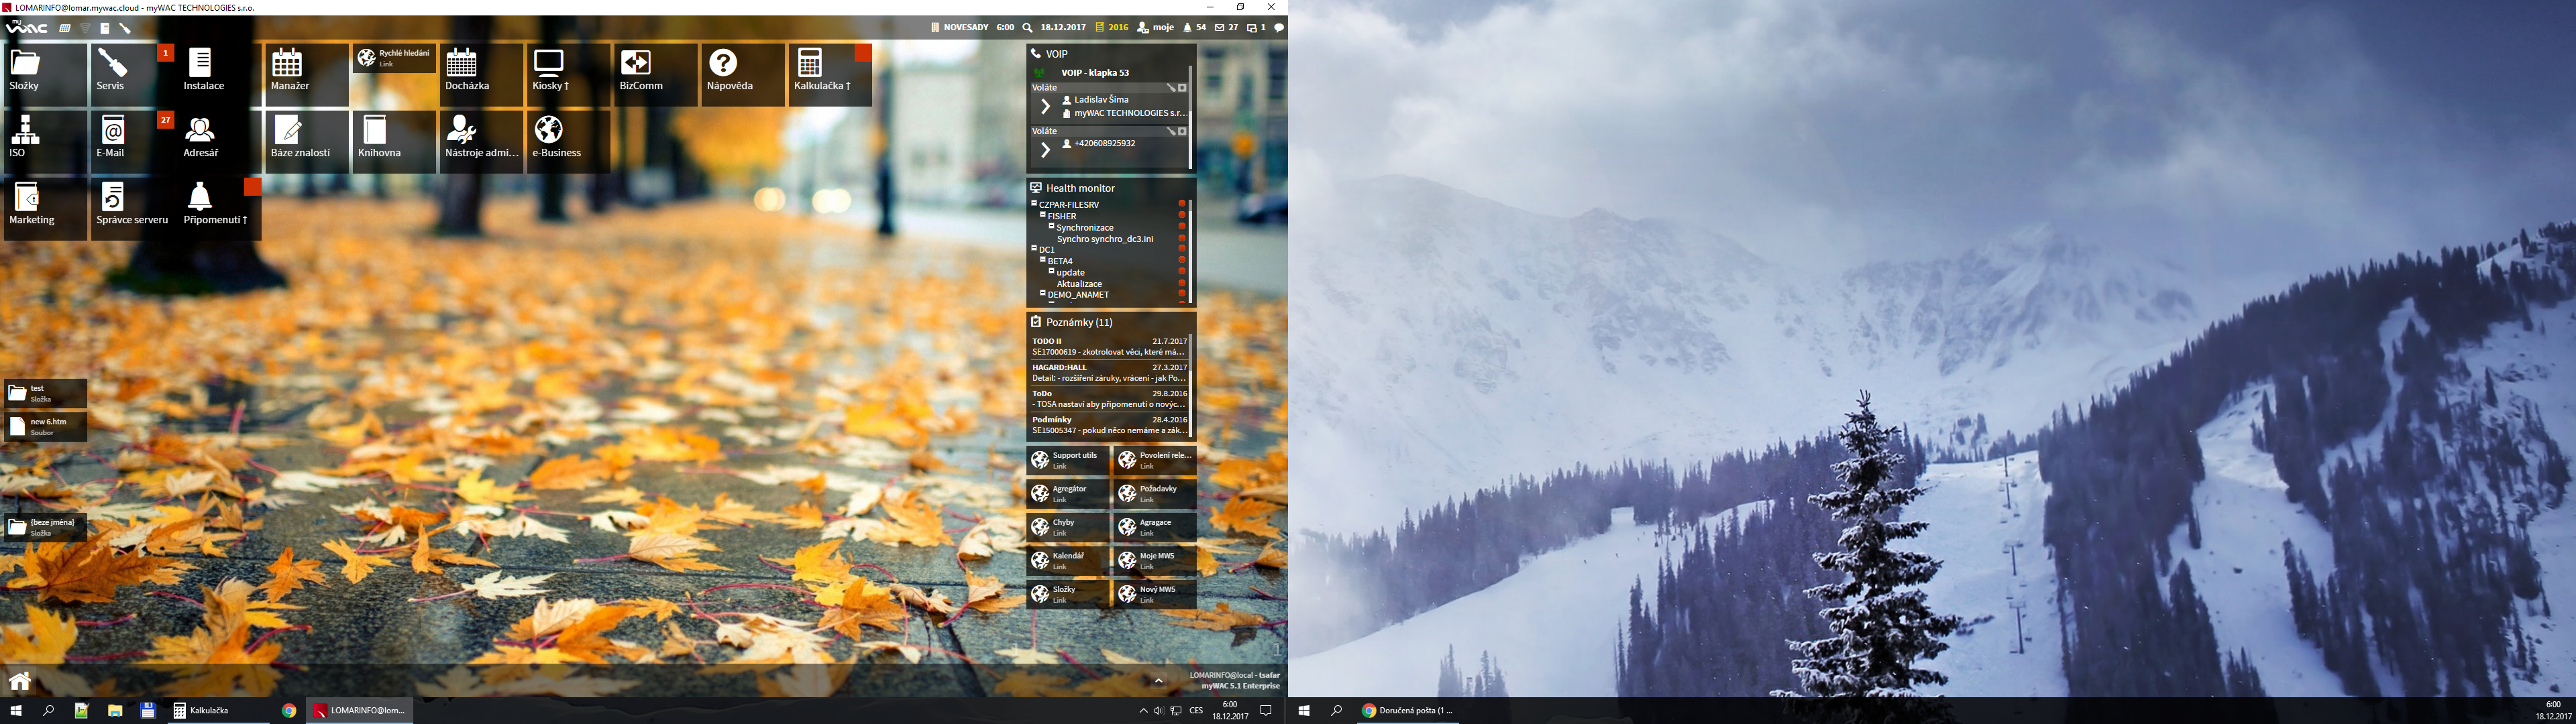
Task: Expand the Ladislav Šíma call entry arrow
Action: pos(1045,106)
